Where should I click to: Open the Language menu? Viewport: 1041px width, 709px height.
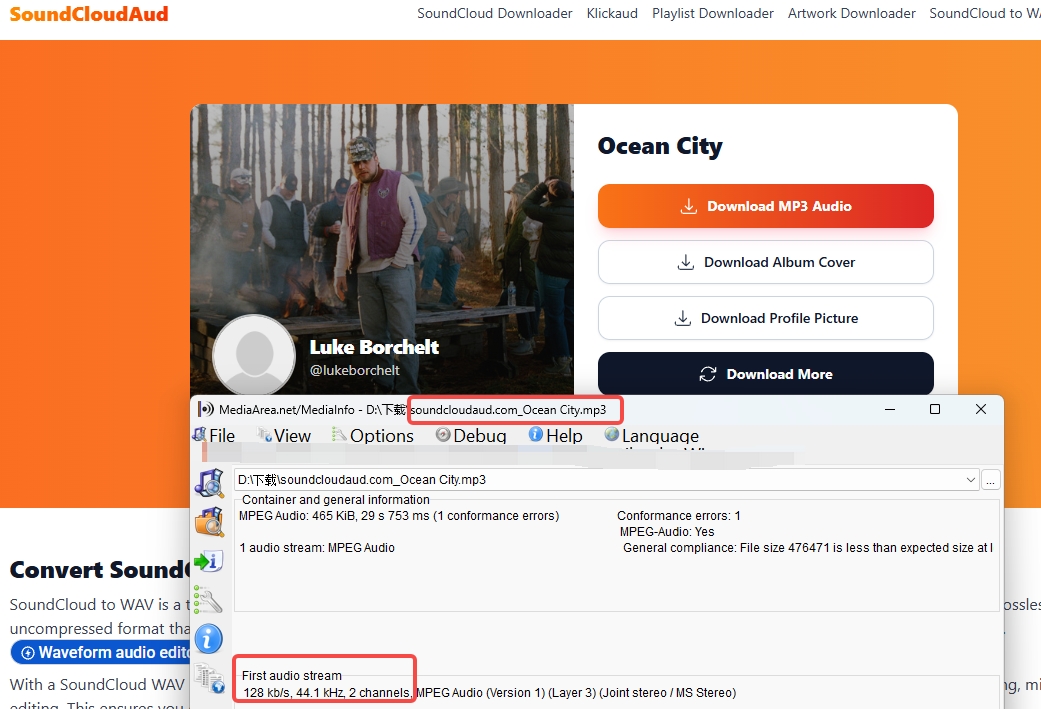[x=658, y=435]
